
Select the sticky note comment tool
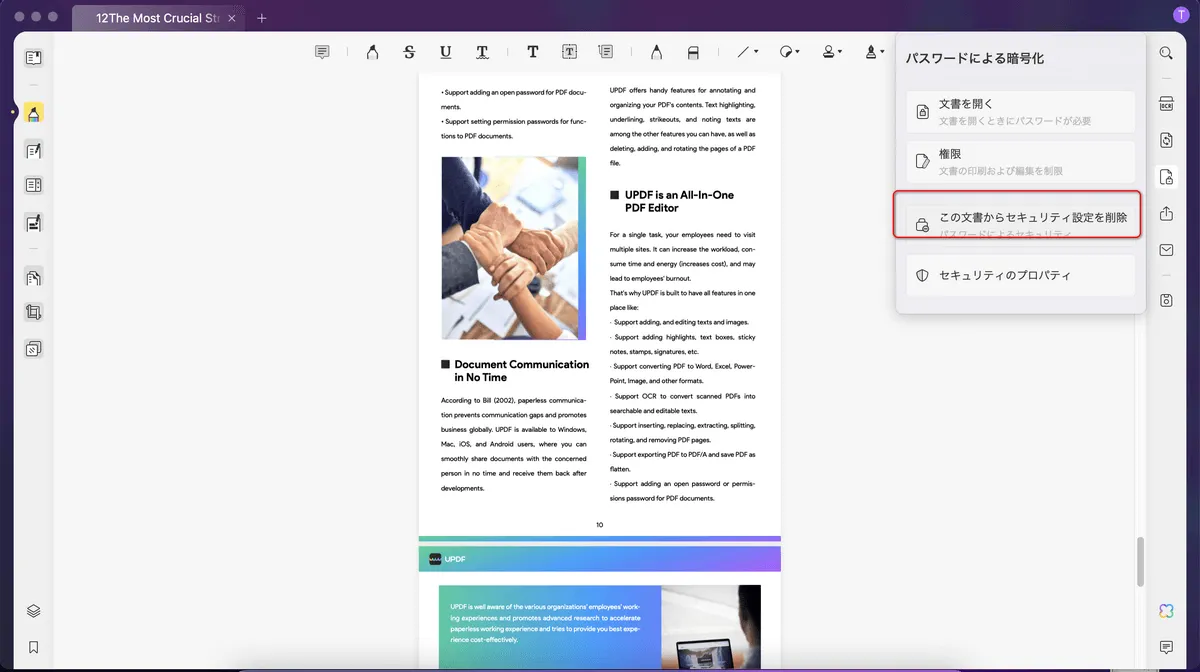(x=322, y=52)
